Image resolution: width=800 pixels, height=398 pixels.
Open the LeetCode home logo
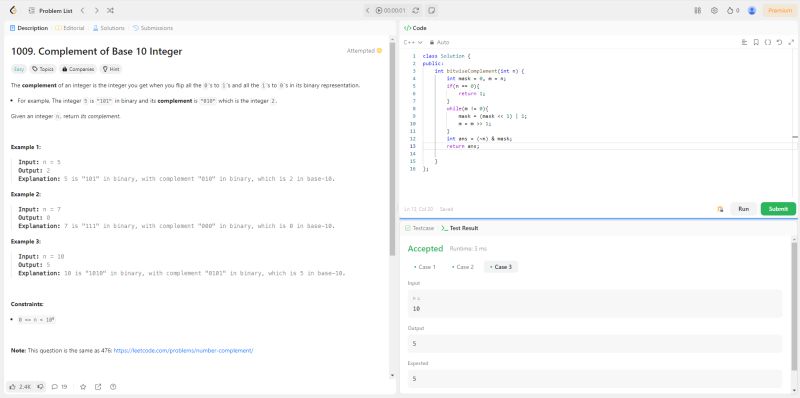[x=14, y=10]
